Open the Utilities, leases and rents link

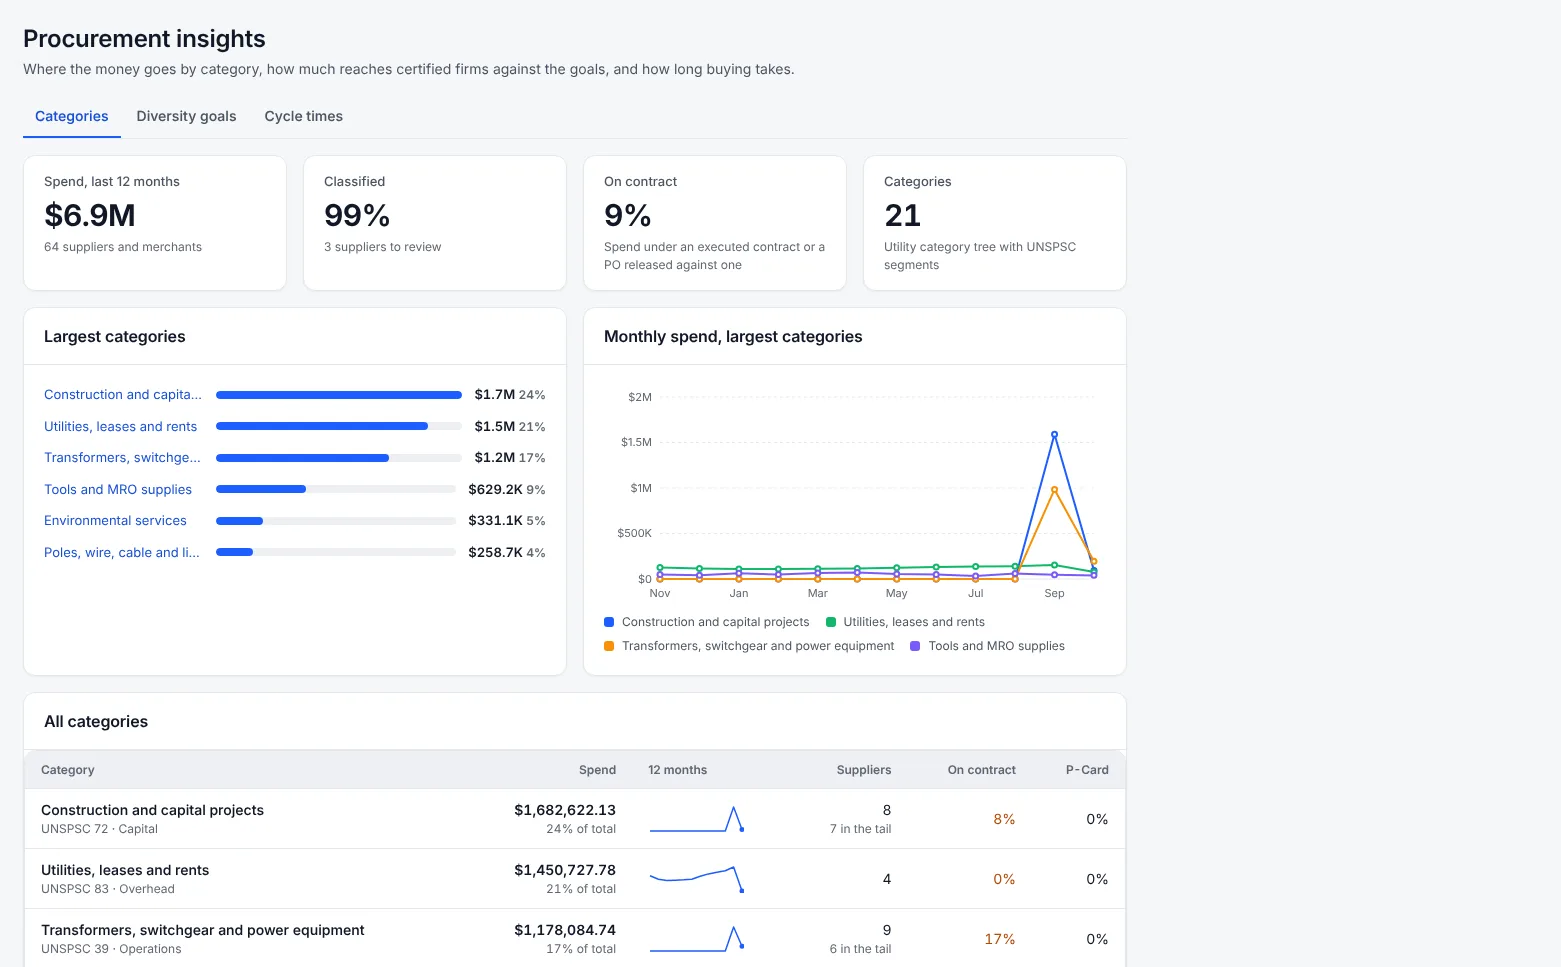[120, 427]
